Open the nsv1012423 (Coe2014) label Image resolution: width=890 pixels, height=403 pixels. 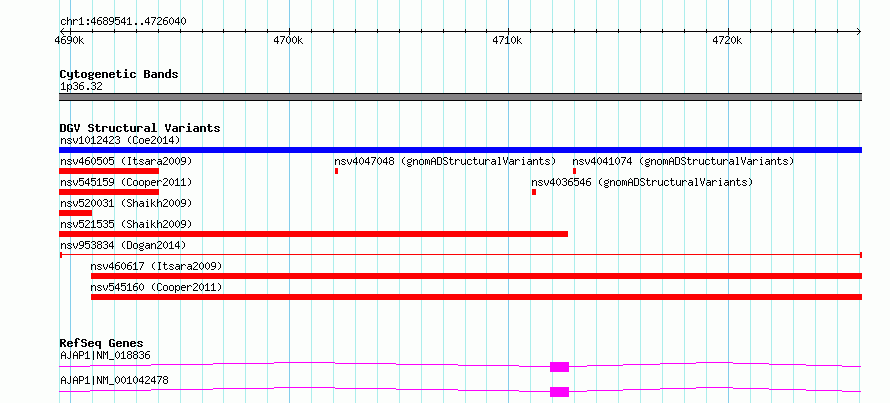(120, 140)
